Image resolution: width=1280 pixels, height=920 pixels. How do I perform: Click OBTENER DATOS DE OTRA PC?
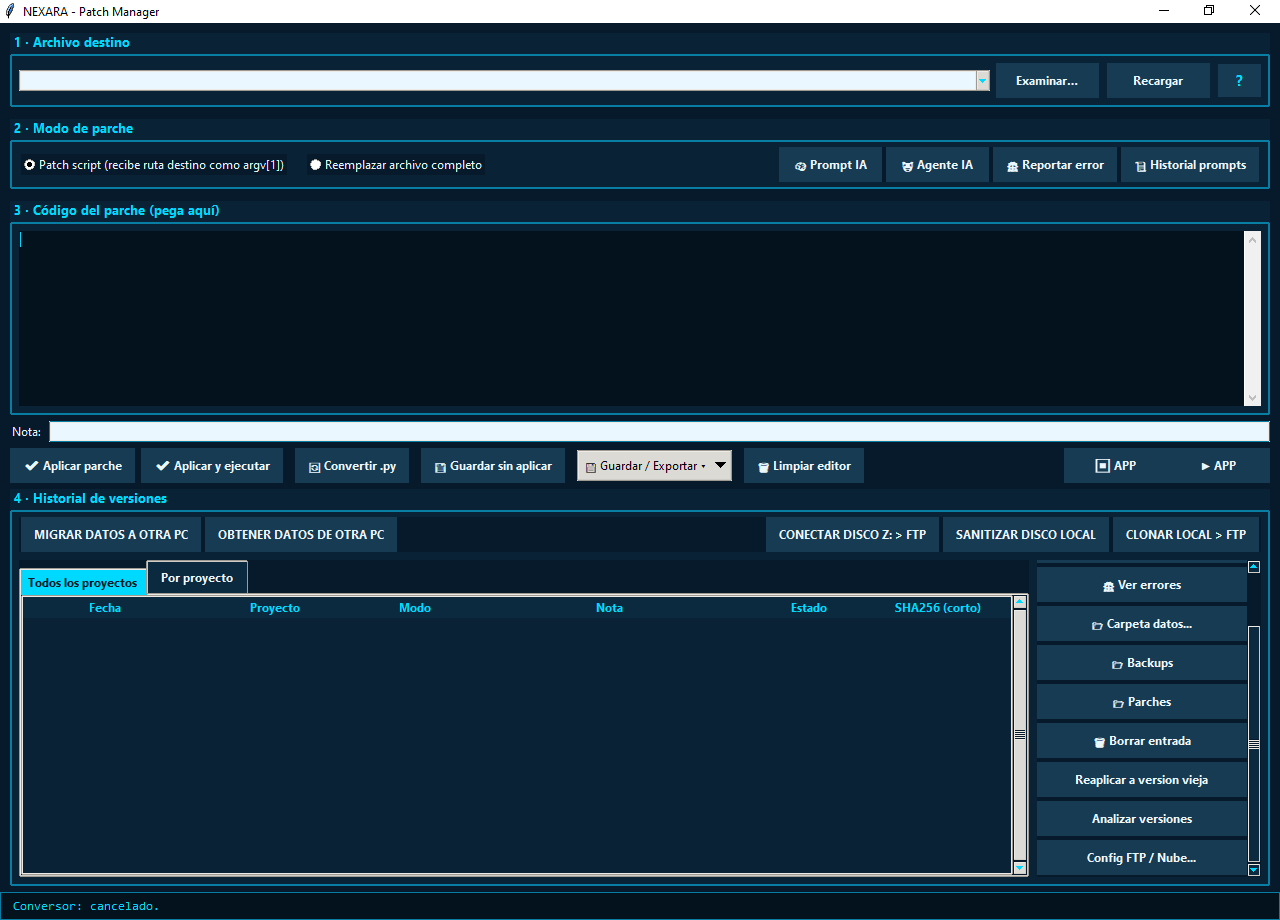tap(301, 535)
